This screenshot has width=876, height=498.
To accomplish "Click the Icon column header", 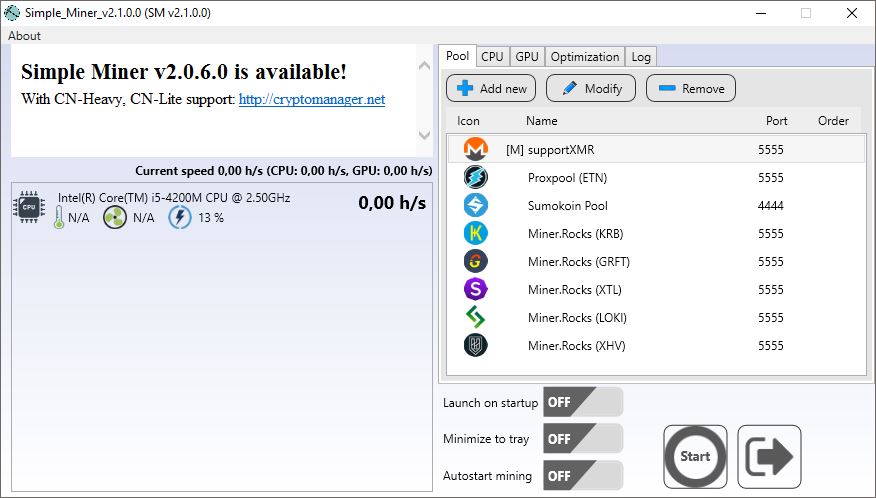I will (x=468, y=121).
